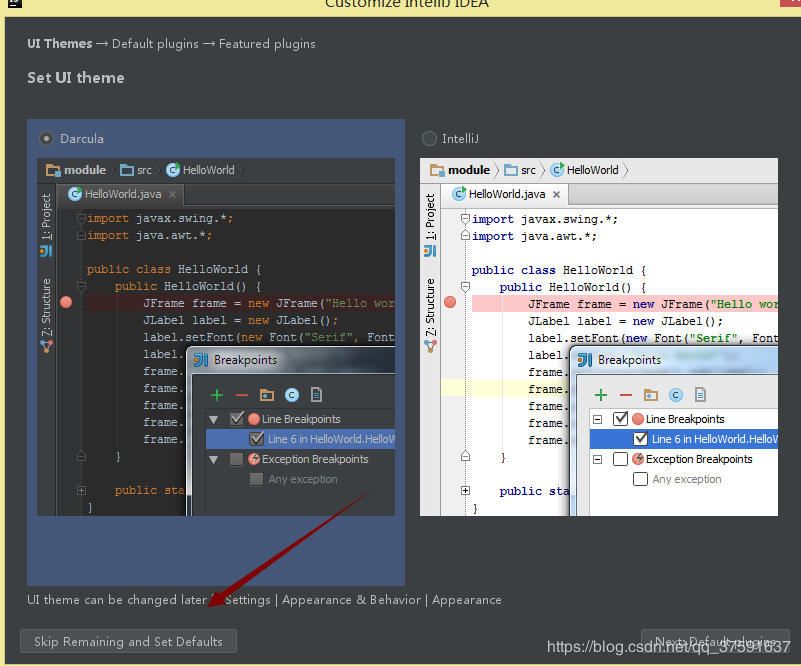This screenshot has height=666, width=801.
Task: Click Breakpoints dialog logo icon in IntelliJ preview
Action: click(x=584, y=360)
